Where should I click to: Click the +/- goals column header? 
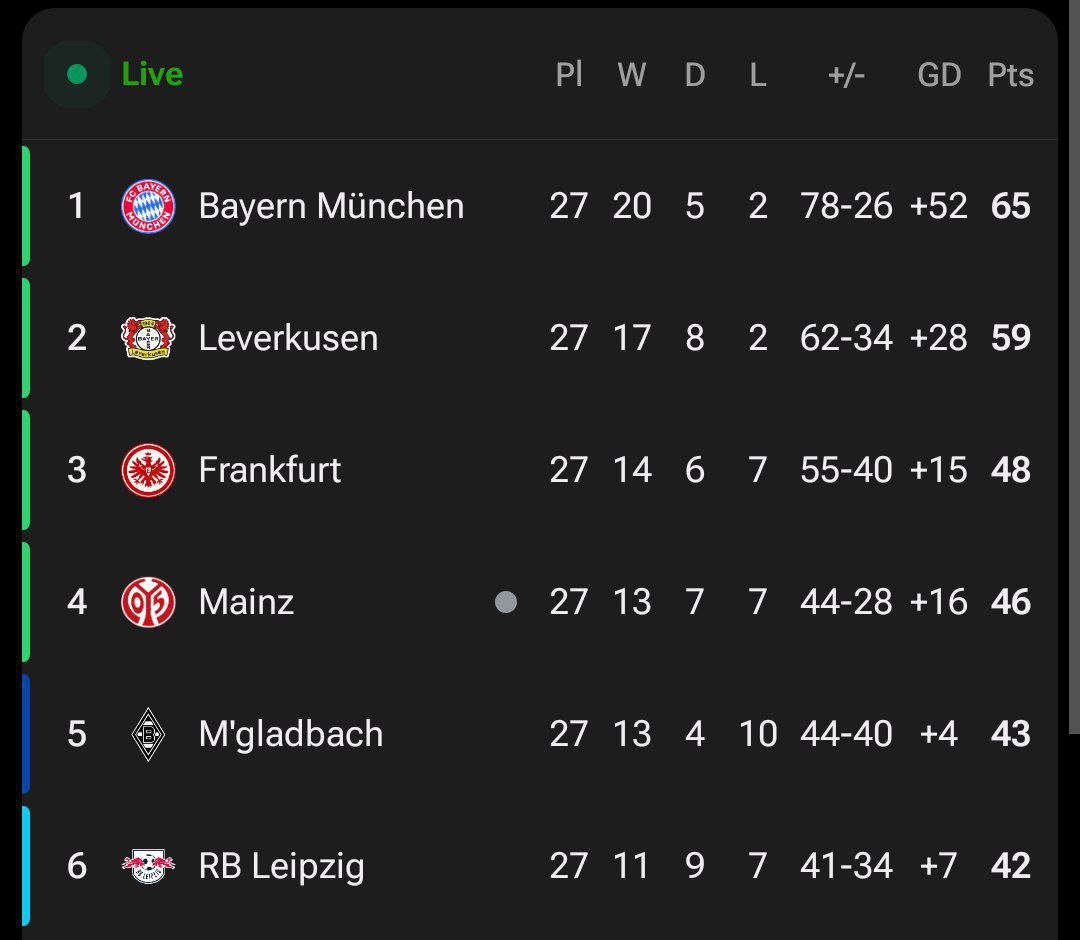[846, 75]
